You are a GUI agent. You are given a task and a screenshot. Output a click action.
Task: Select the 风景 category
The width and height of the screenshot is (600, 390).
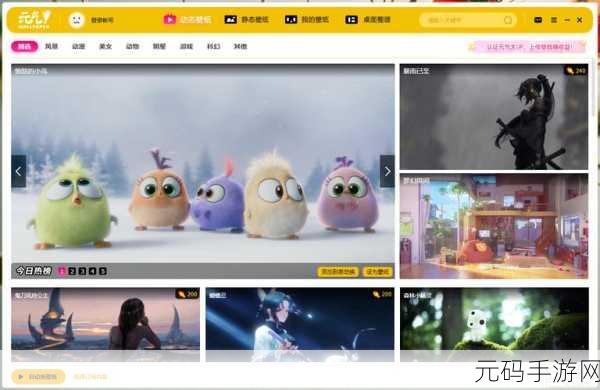[51, 46]
